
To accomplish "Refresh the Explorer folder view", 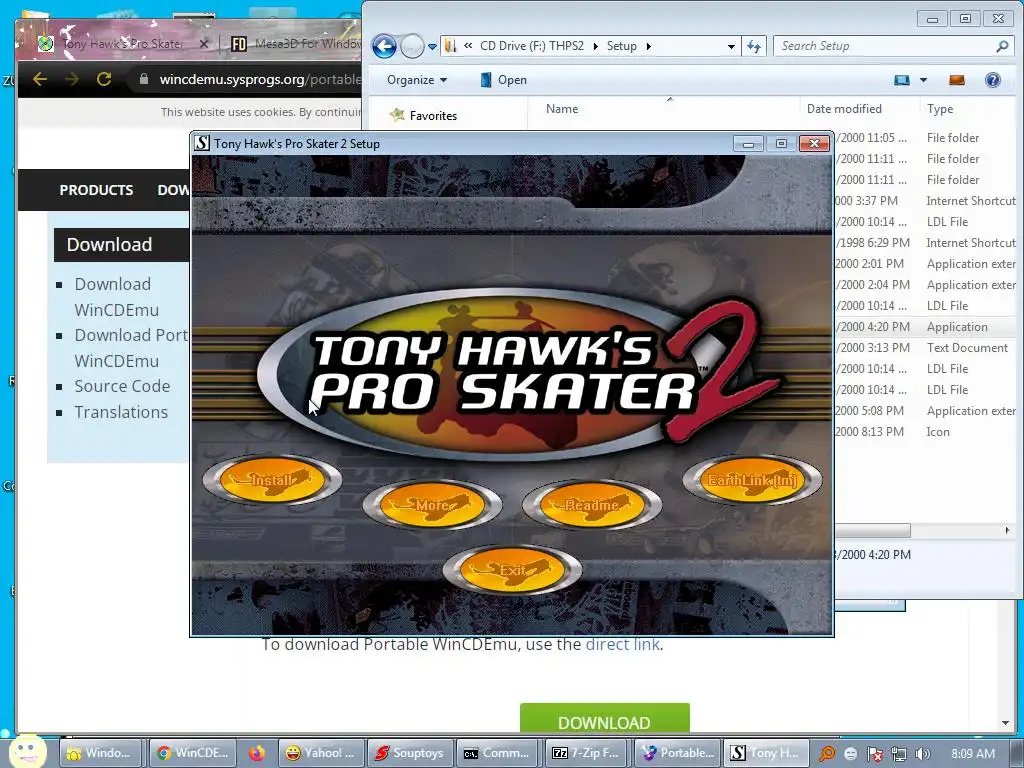I will [x=754, y=46].
